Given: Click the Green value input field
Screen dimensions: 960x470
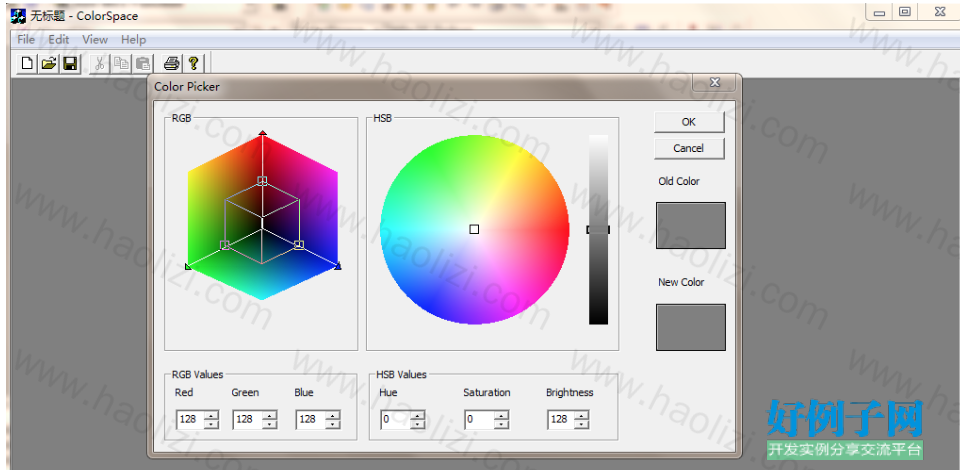Looking at the screenshot, I should coord(247,419).
